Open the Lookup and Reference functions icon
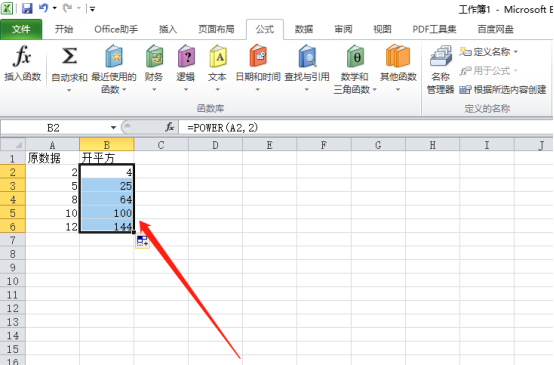Image resolution: width=554 pixels, height=365 pixels. (307, 56)
